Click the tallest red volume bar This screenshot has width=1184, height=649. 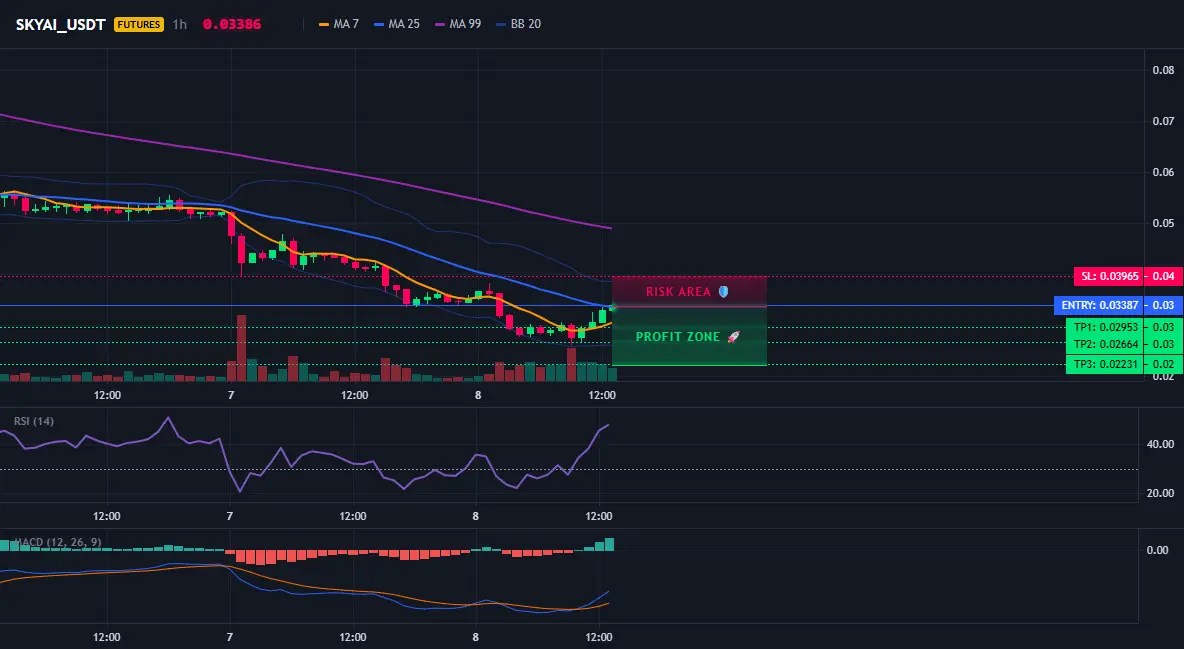[x=242, y=348]
